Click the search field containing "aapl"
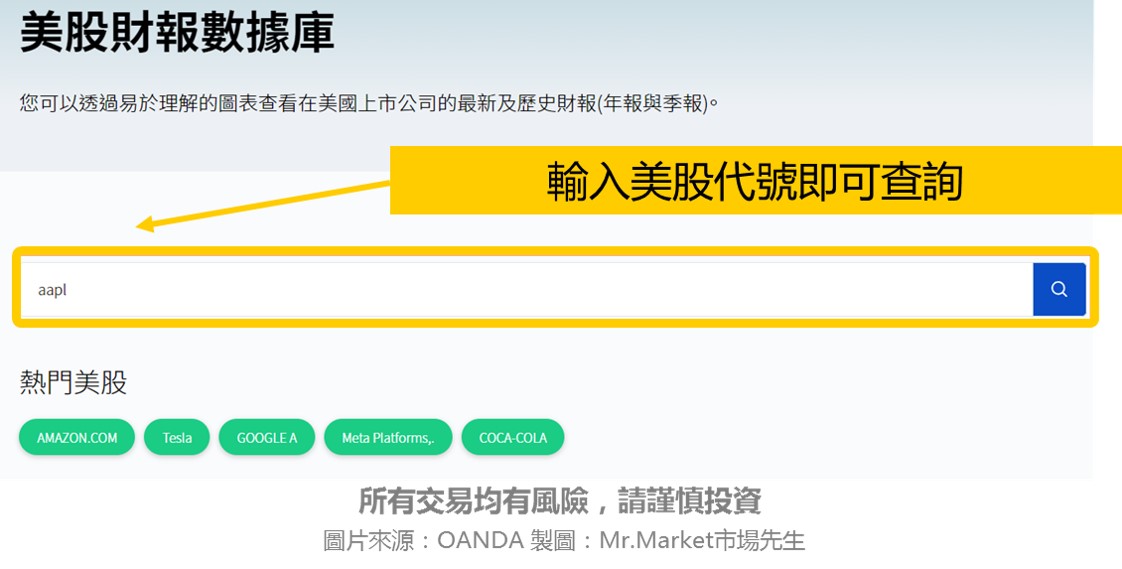Screen dimensions: 1122x569 tap(527, 289)
